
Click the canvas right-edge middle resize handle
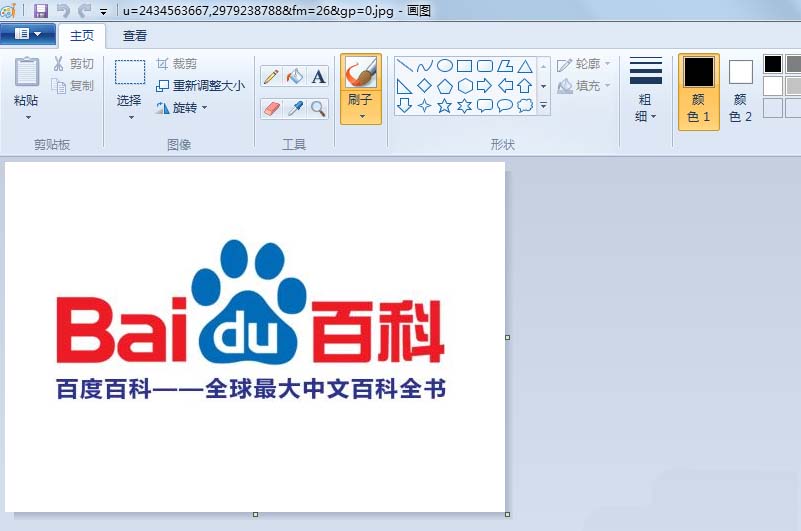pyautogui.click(x=507, y=337)
